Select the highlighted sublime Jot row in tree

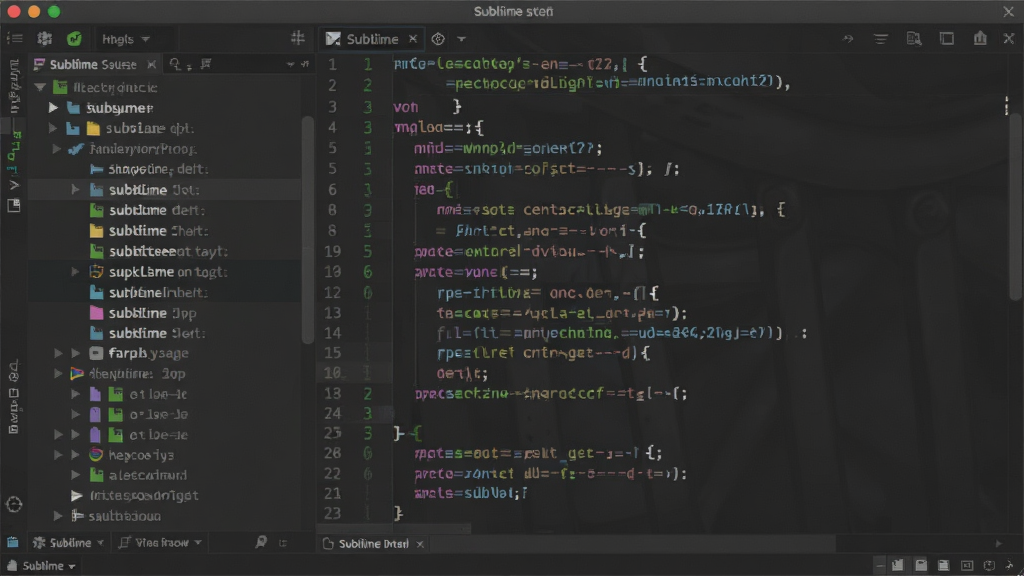click(x=165, y=189)
